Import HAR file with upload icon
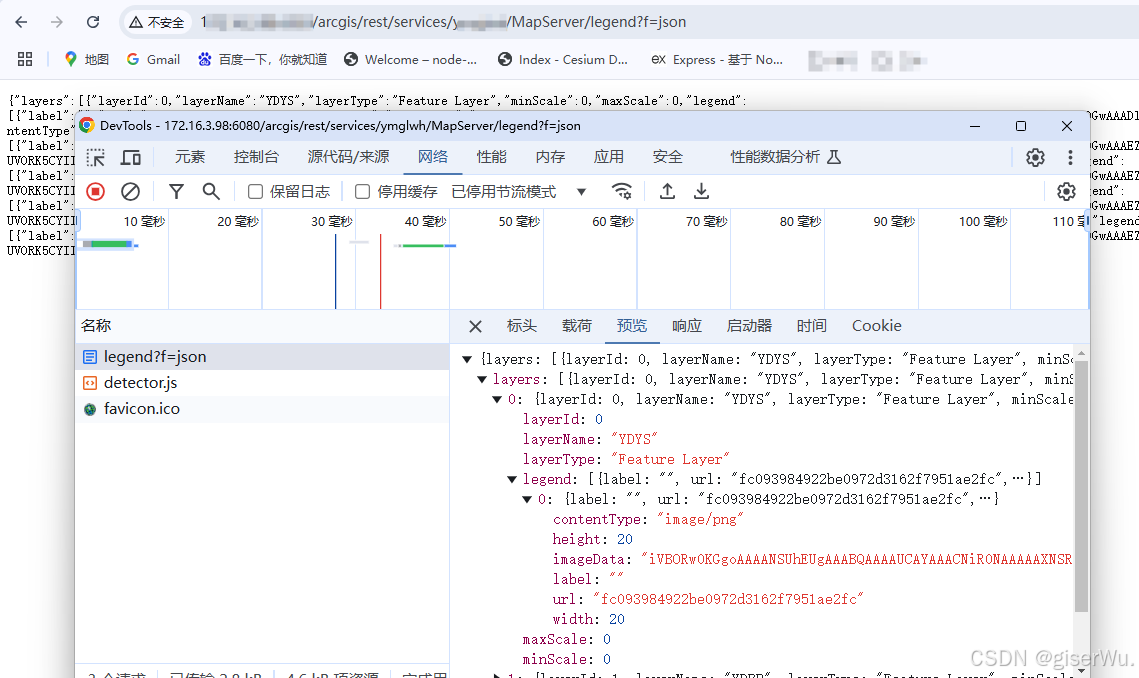1139x678 pixels. 667,191
